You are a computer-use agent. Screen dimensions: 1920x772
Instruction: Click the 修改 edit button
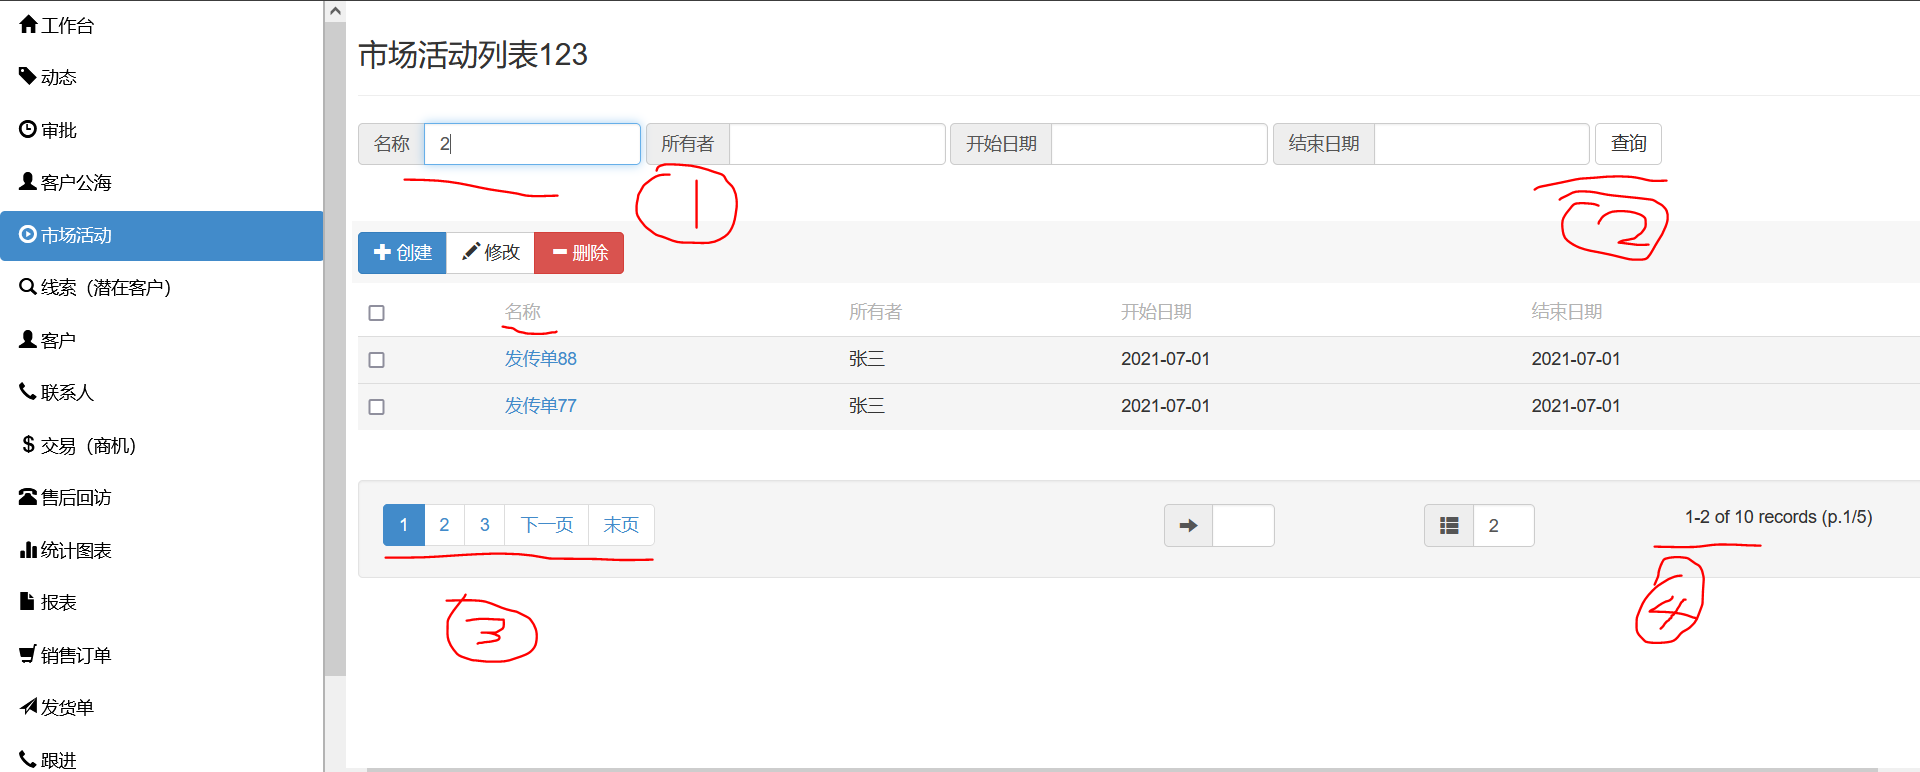click(490, 253)
